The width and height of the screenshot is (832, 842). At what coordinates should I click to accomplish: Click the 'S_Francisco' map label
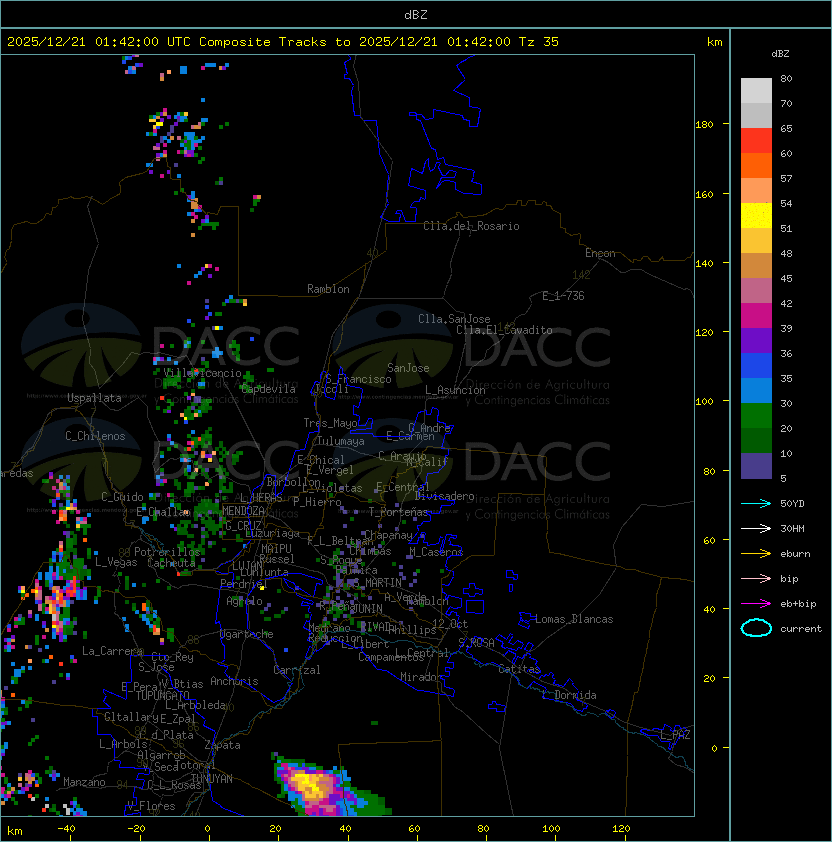coord(358,379)
